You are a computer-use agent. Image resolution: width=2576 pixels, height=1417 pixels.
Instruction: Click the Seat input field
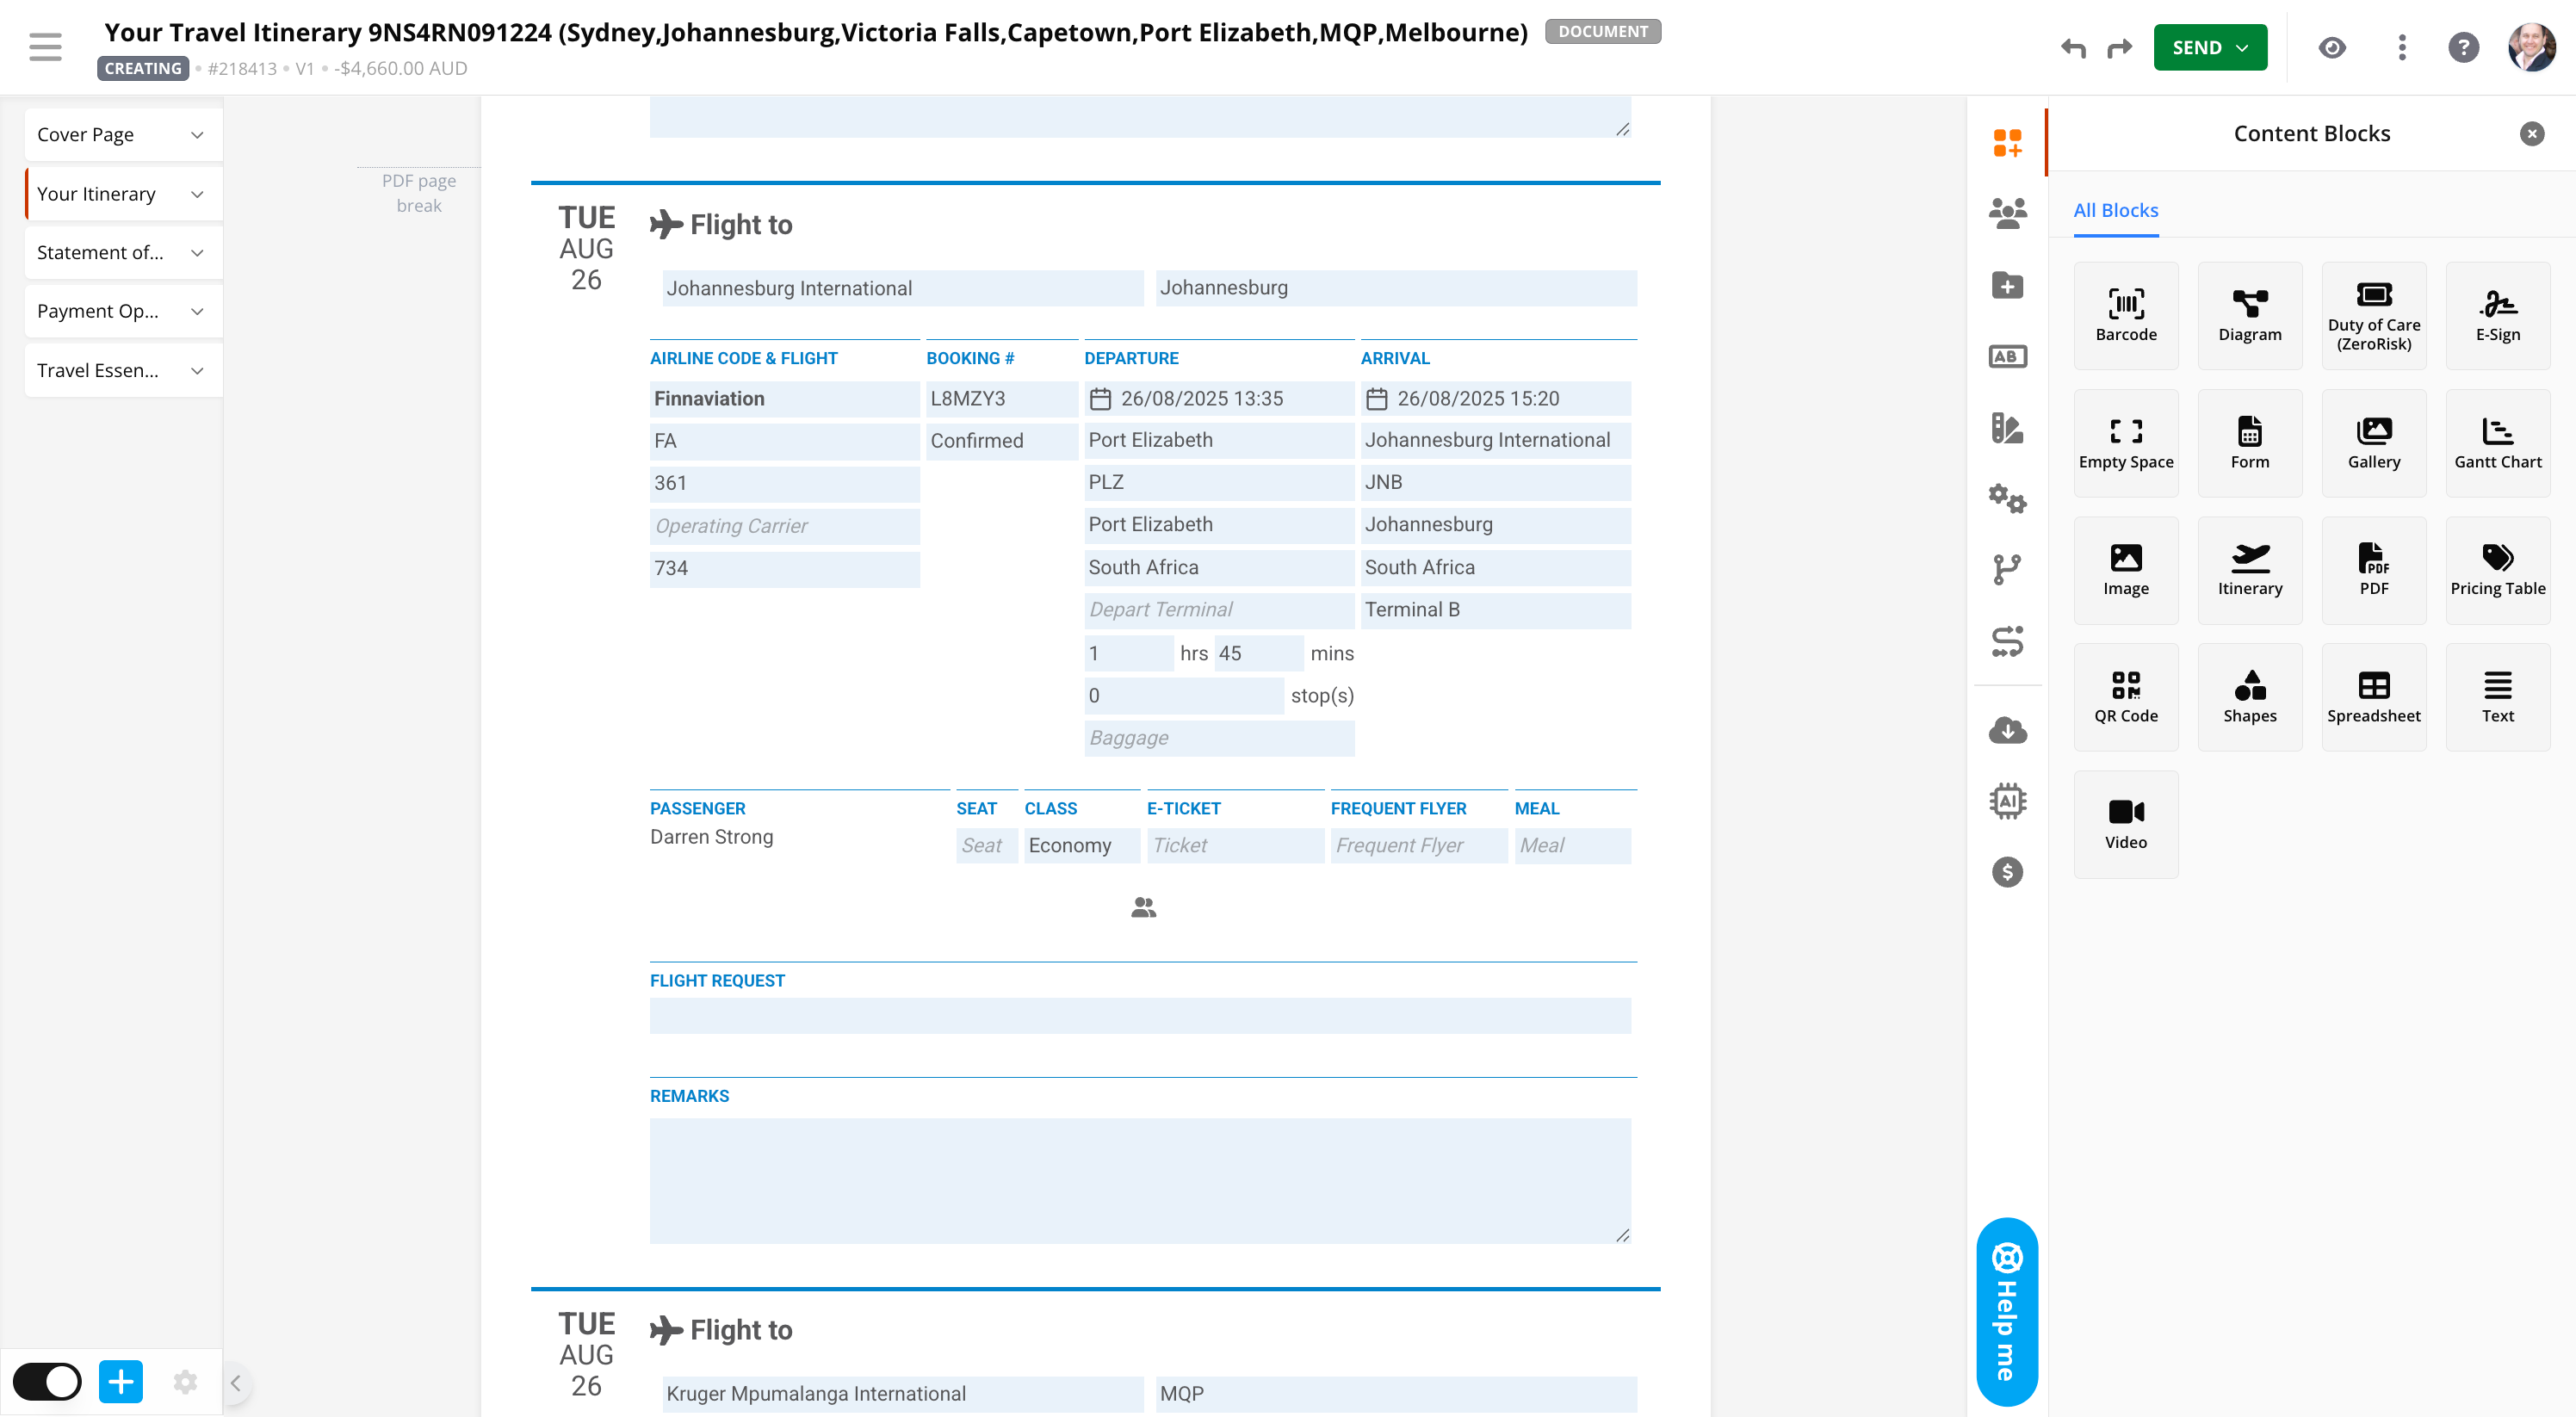(985, 846)
